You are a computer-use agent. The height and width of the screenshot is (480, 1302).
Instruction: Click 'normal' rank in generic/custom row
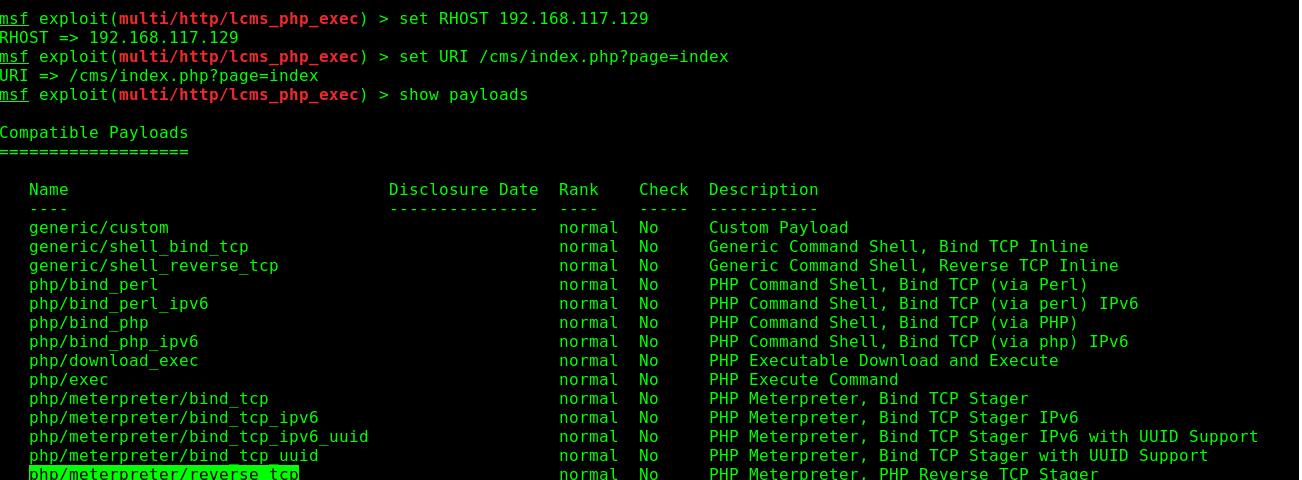pos(589,228)
